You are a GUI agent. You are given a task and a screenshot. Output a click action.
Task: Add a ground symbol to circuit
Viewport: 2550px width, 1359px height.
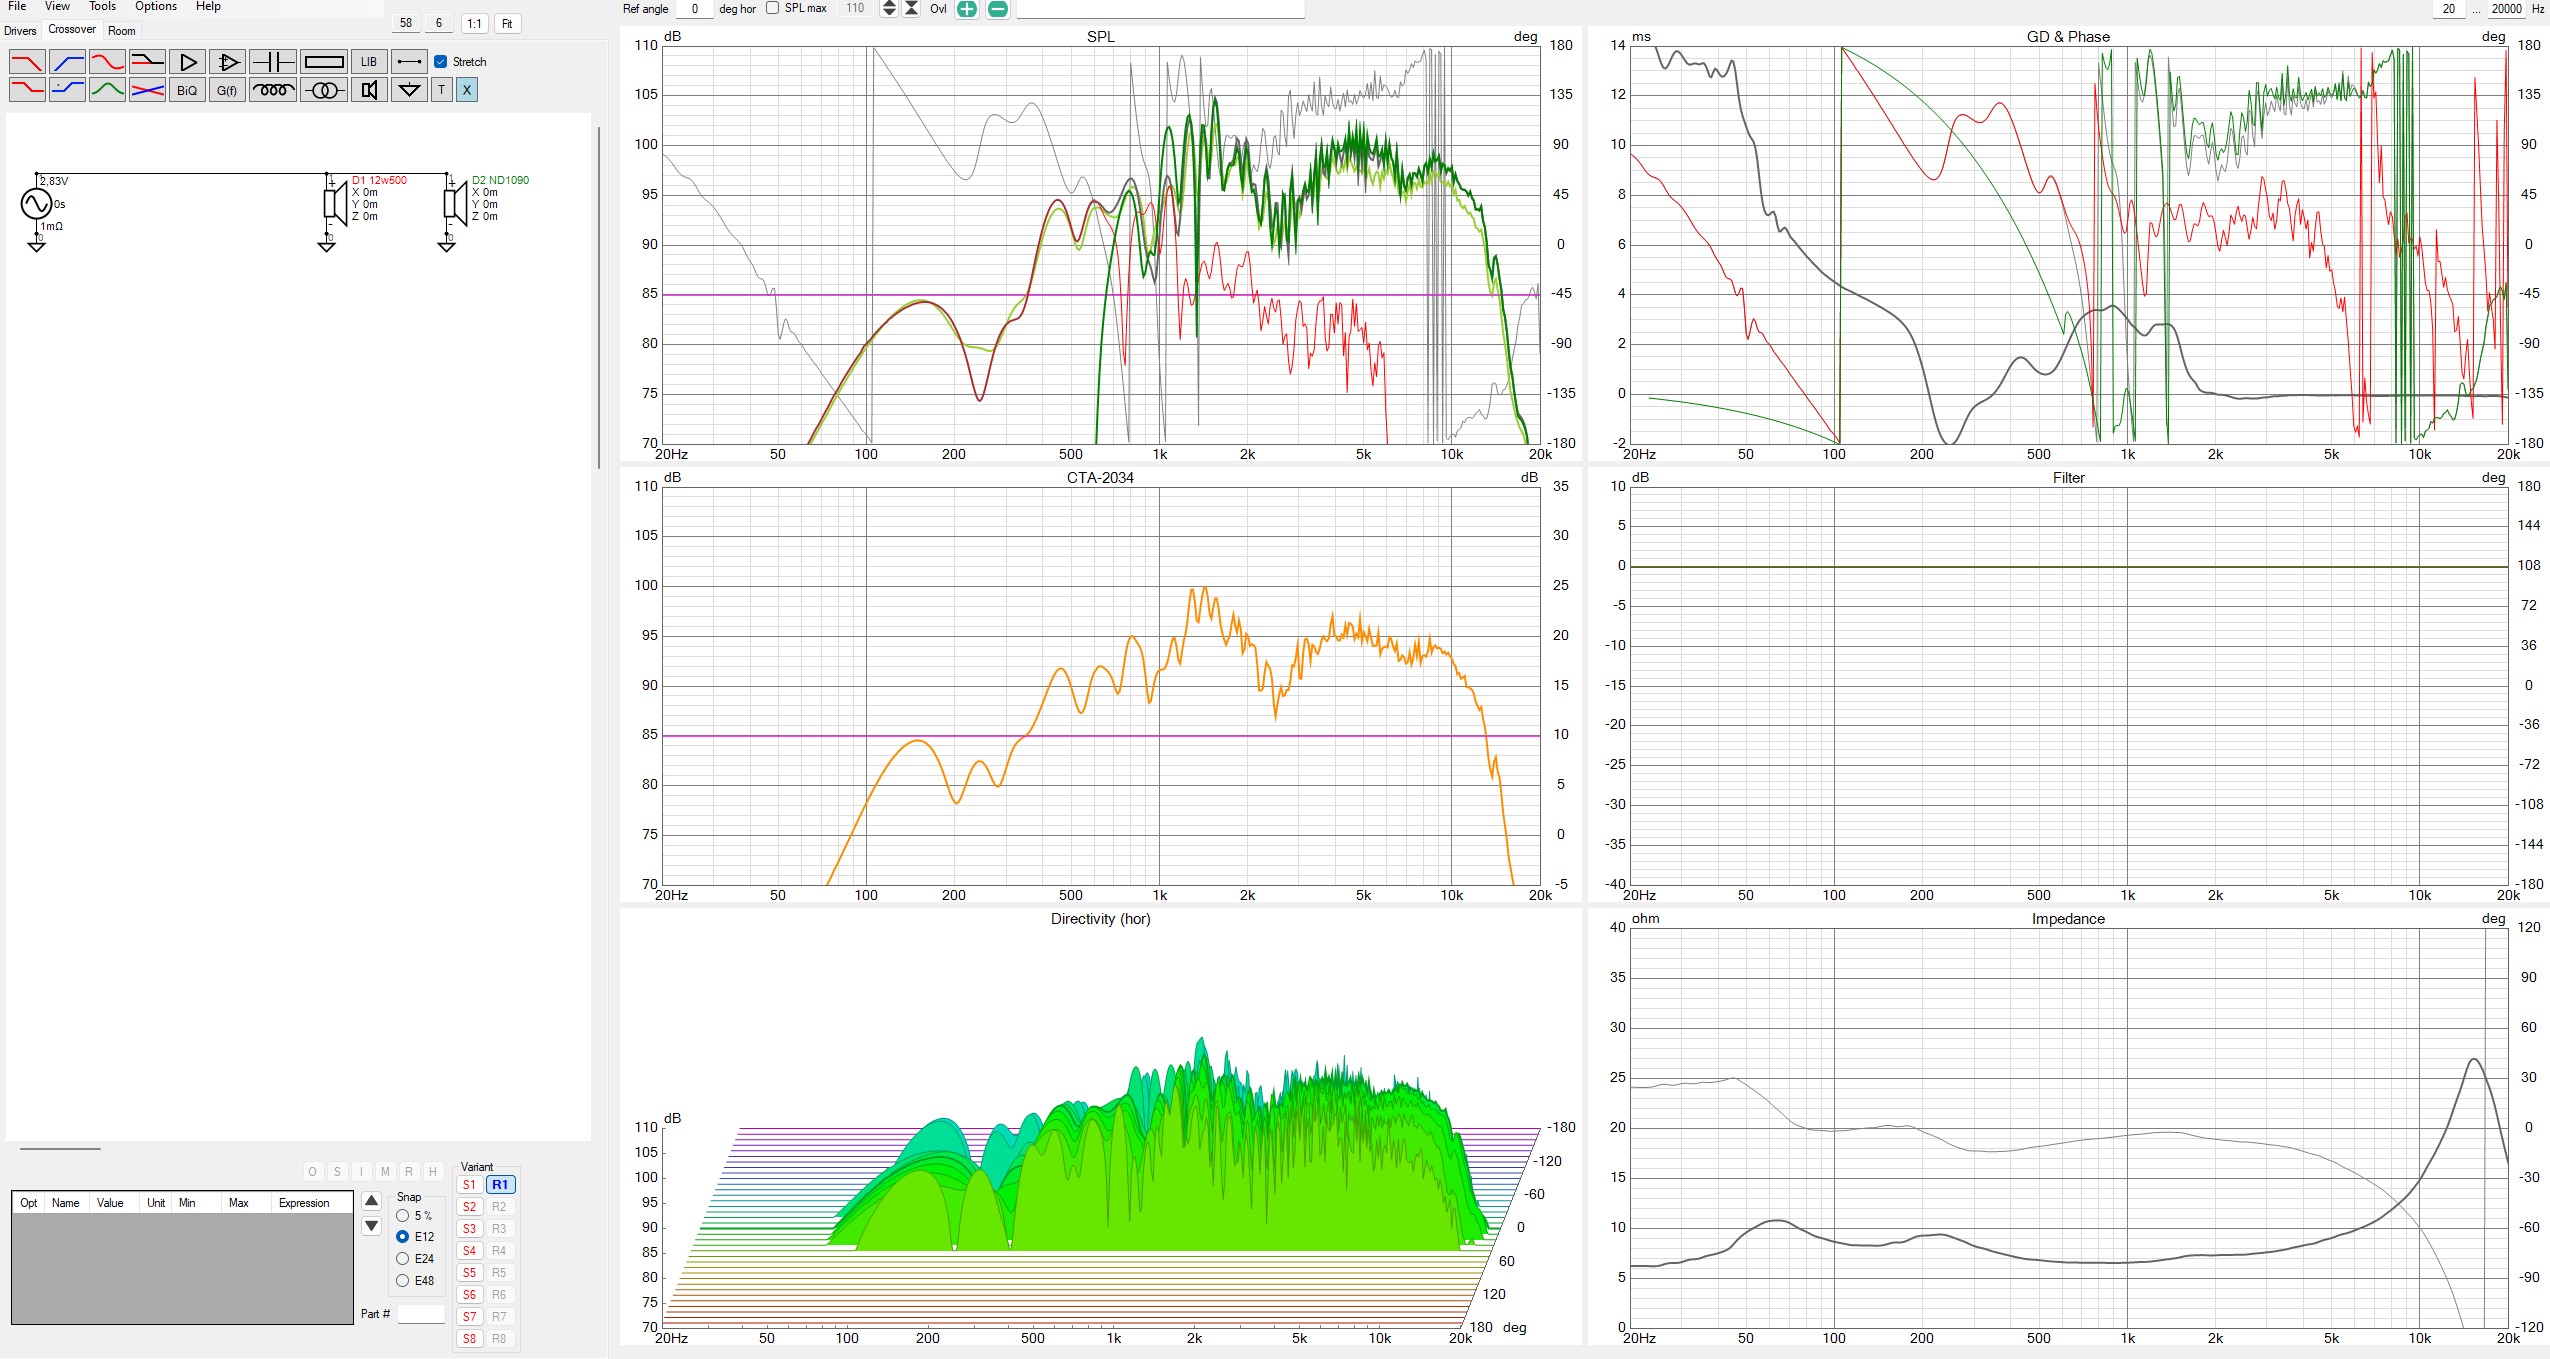pyautogui.click(x=408, y=90)
